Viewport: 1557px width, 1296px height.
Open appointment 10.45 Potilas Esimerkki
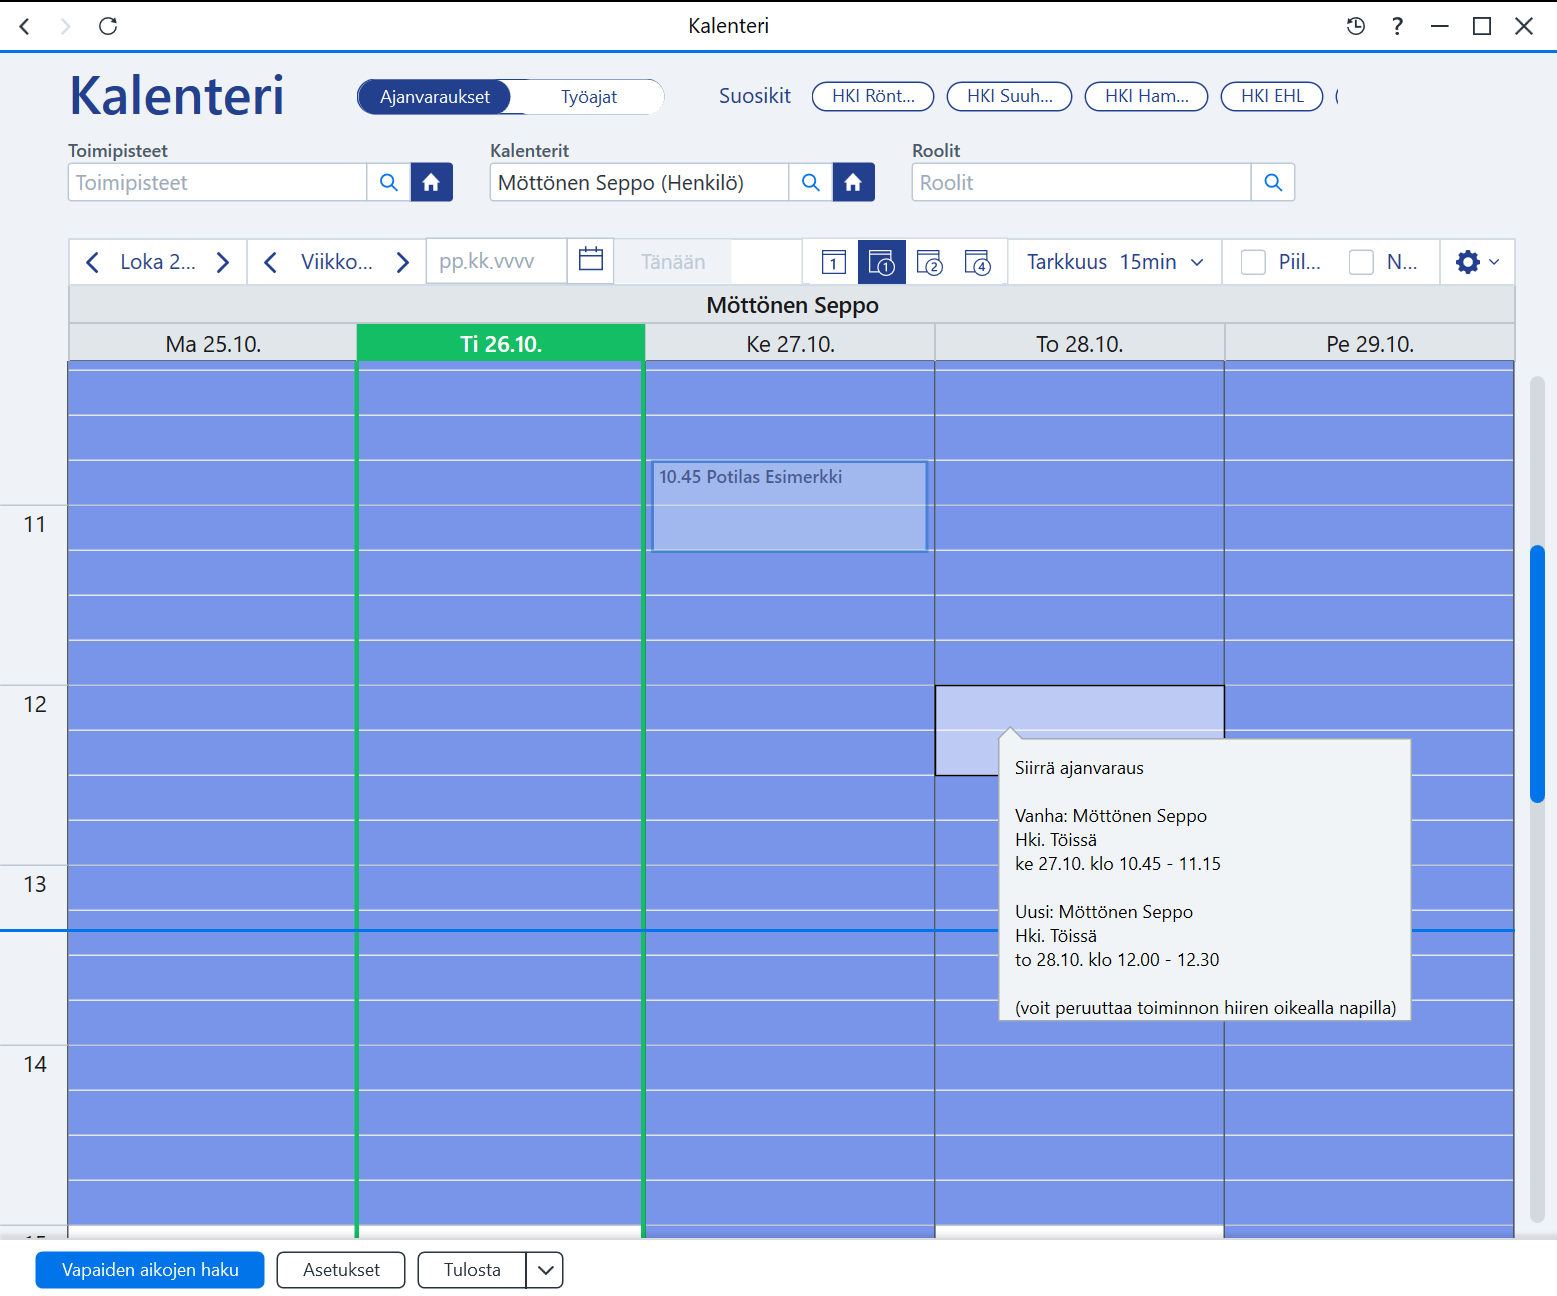(x=790, y=506)
